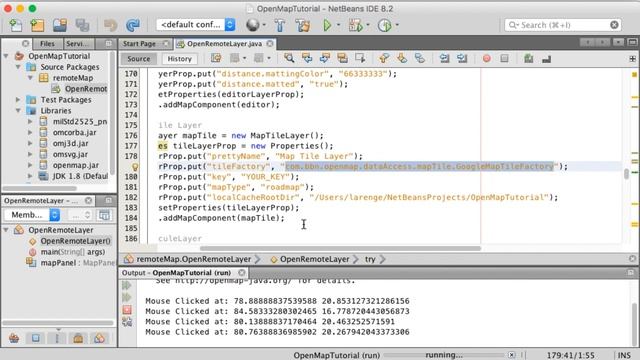Collapse the OpenMapTutorial project node
640x360 pixels.
pyautogui.click(x=6, y=56)
